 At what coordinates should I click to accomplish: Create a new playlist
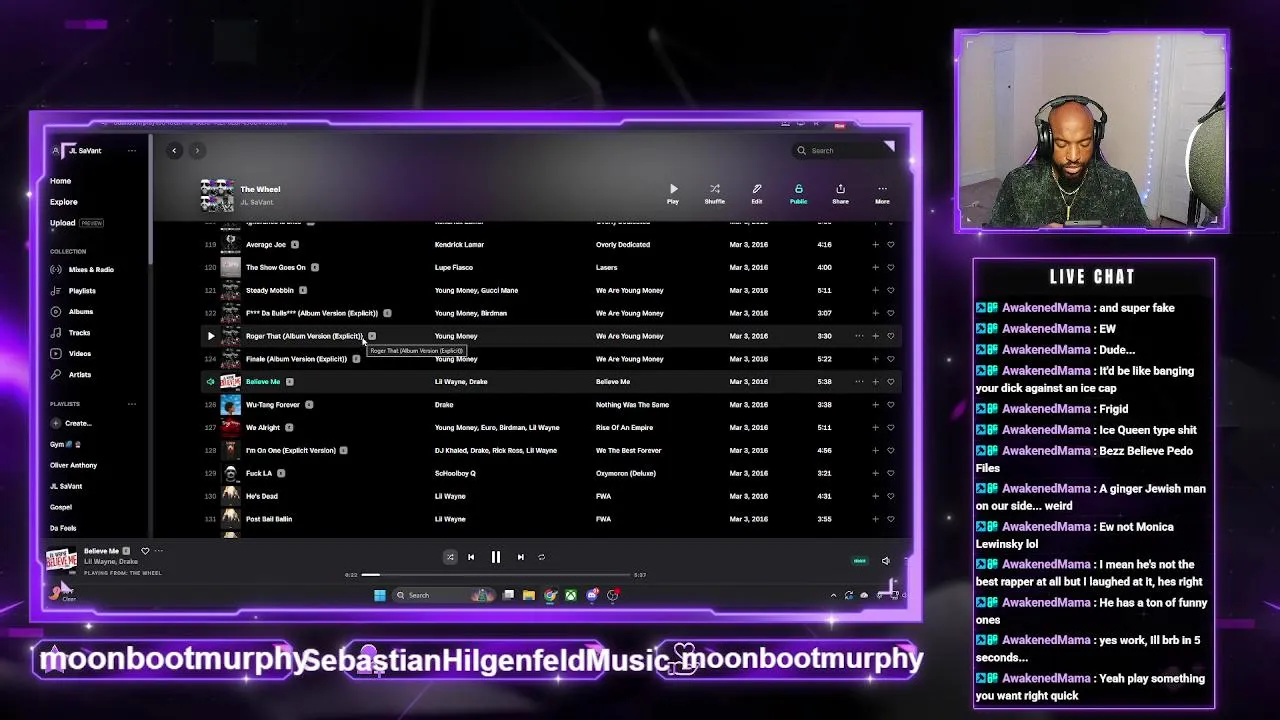point(71,423)
